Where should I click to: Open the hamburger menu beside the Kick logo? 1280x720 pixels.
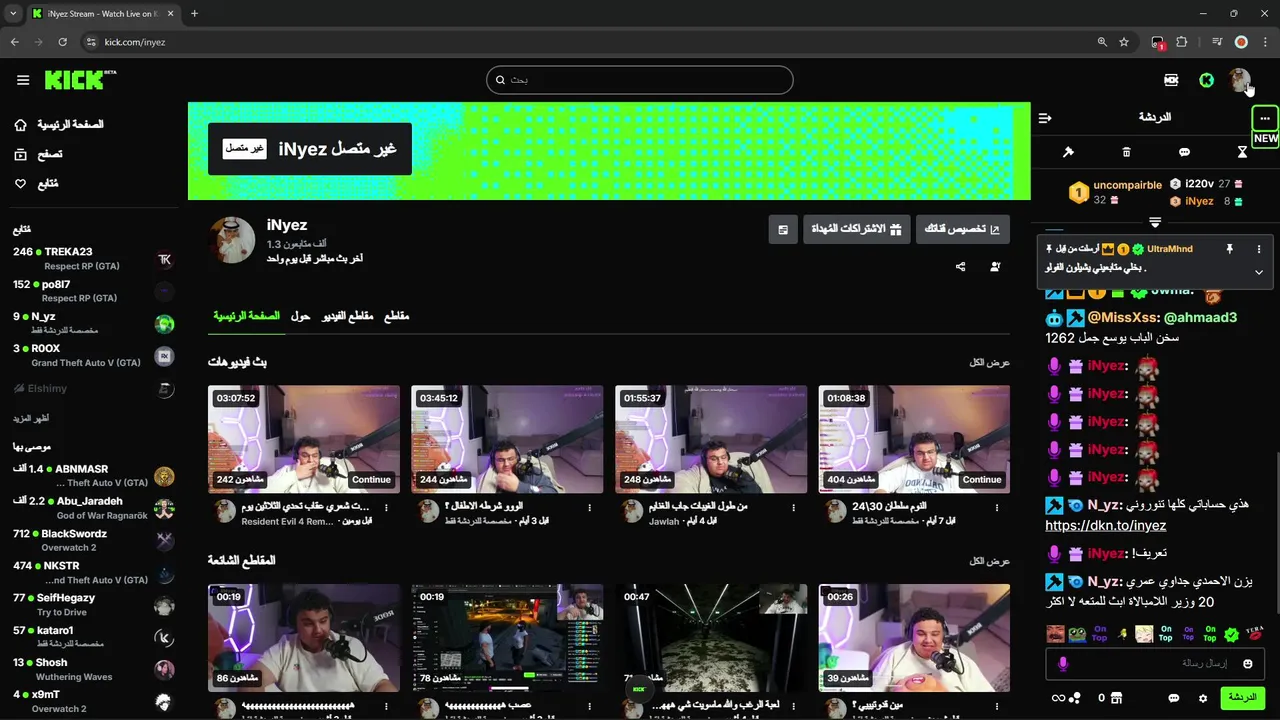click(x=23, y=80)
